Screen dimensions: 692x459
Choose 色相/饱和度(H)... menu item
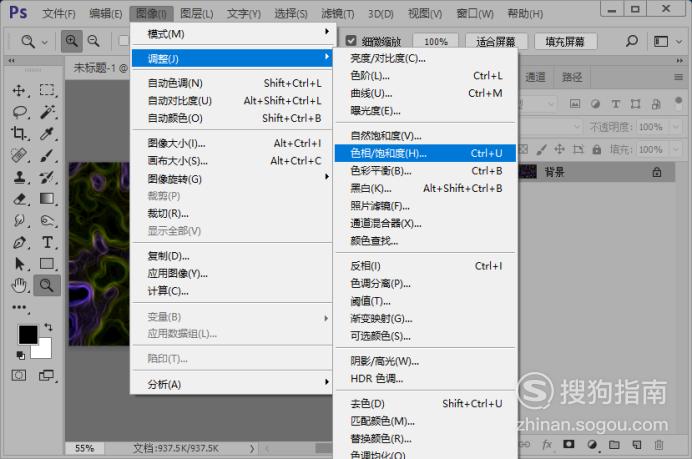coord(425,153)
